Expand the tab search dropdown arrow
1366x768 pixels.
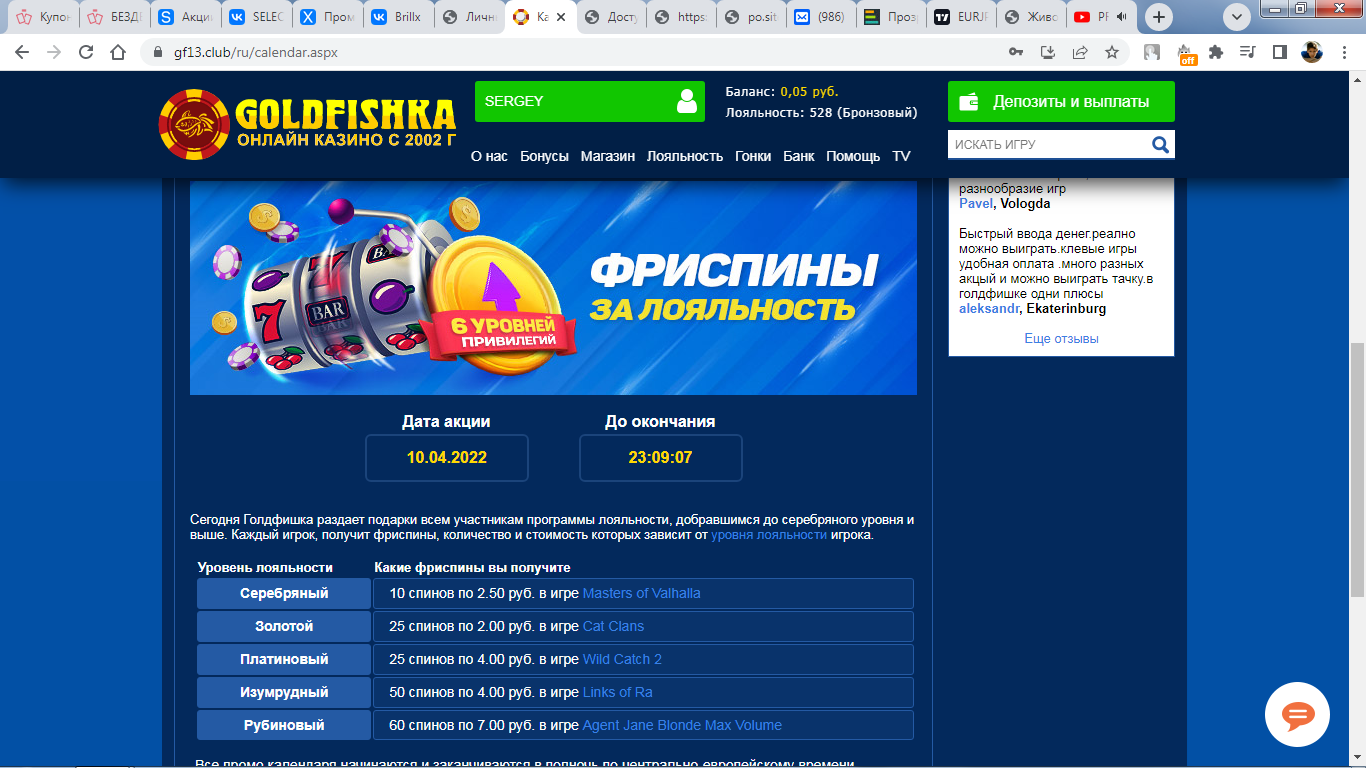pos(1237,17)
